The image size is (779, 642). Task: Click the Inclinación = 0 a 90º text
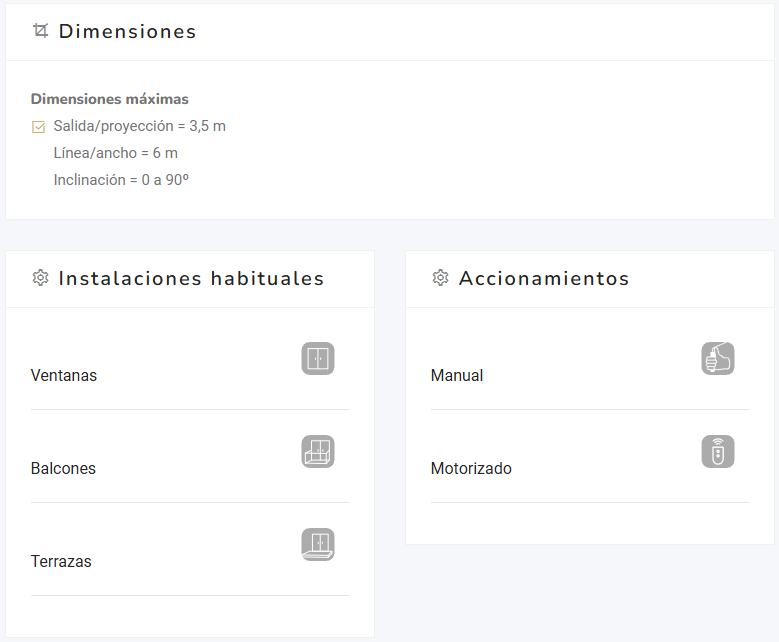click(121, 180)
